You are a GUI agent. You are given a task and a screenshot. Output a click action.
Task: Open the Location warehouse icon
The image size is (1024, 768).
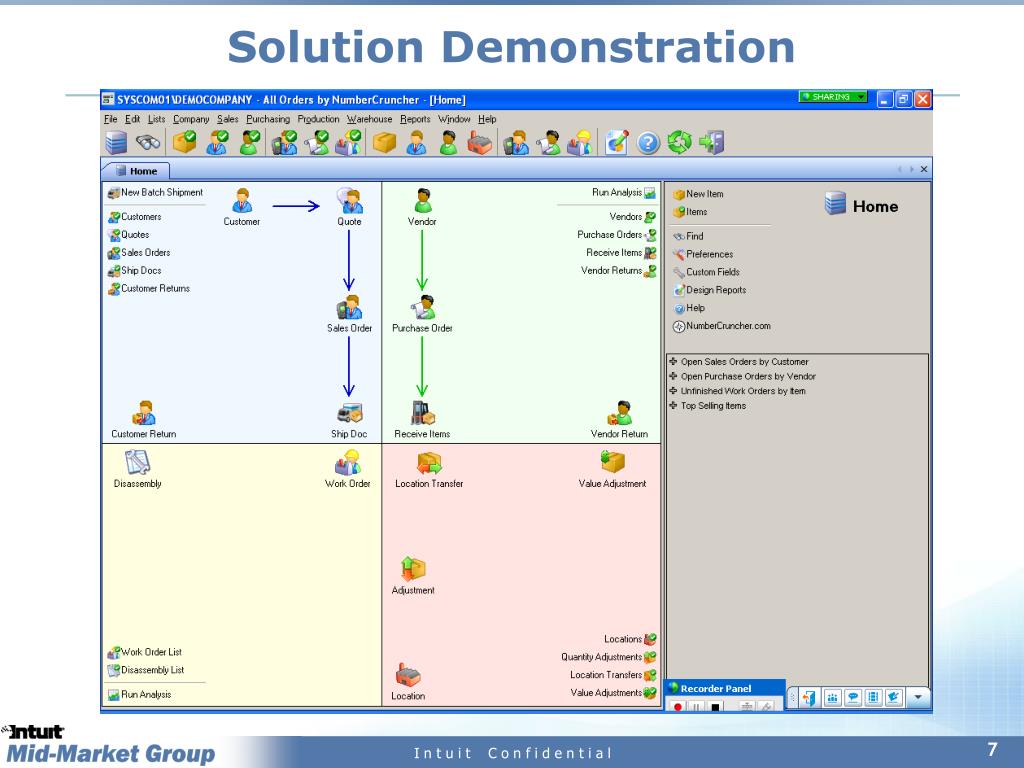tap(408, 675)
